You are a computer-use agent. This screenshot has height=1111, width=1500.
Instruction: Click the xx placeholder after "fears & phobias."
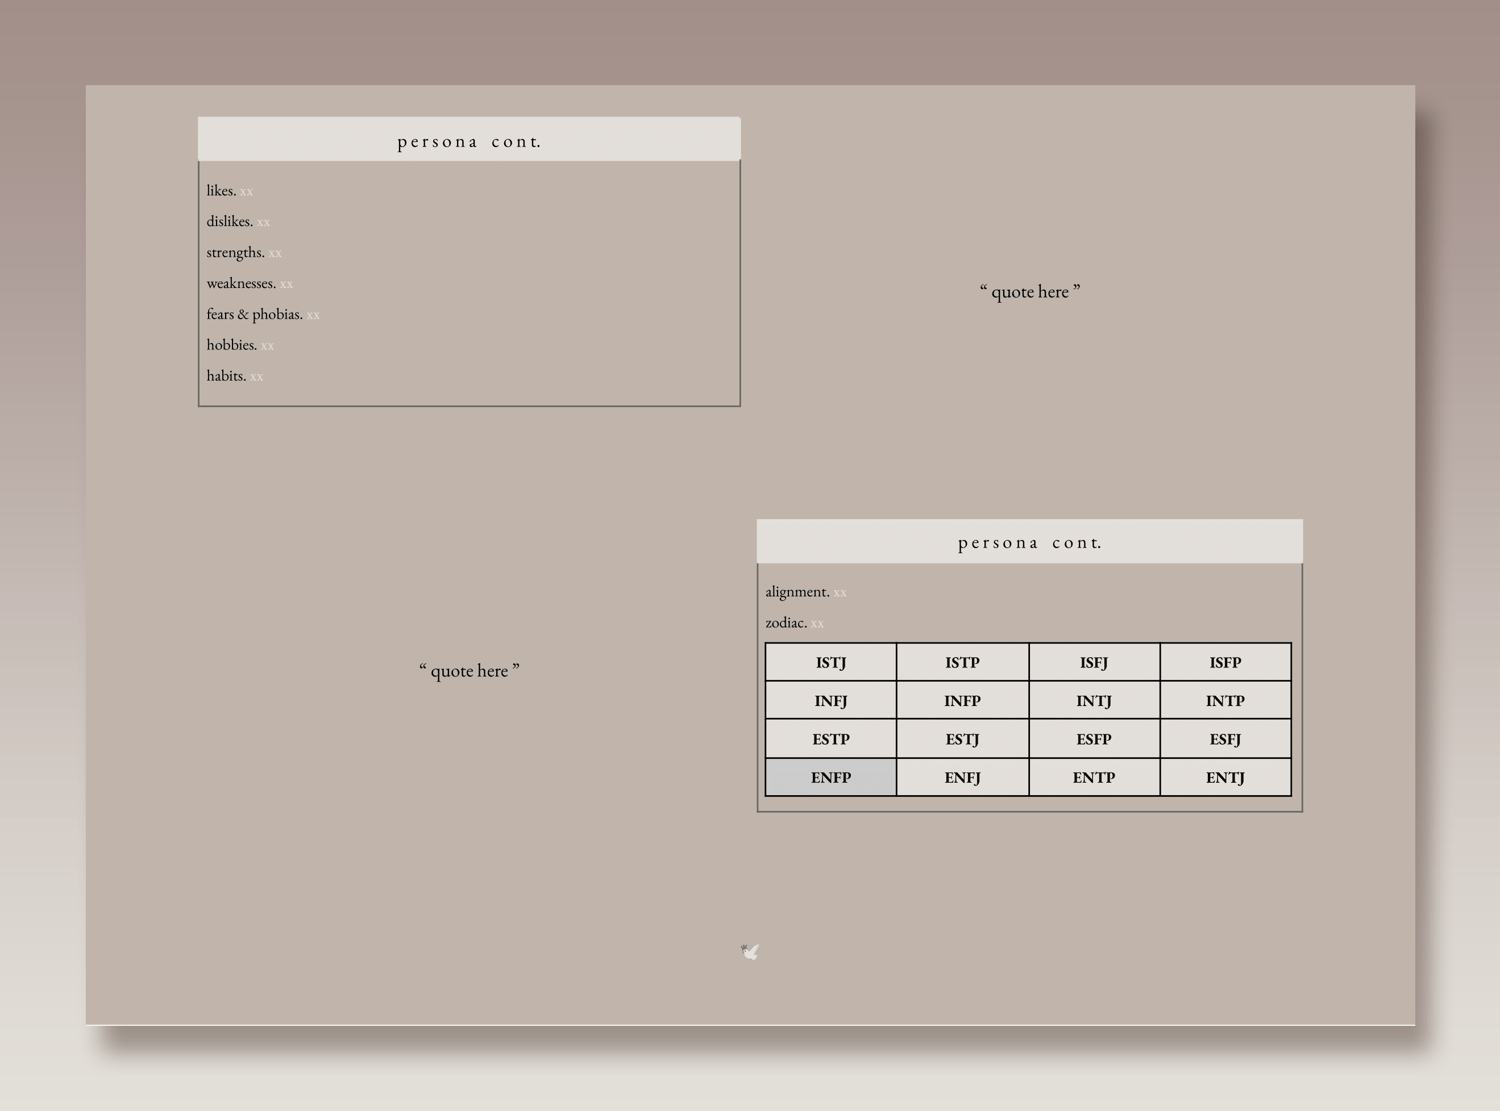point(313,315)
